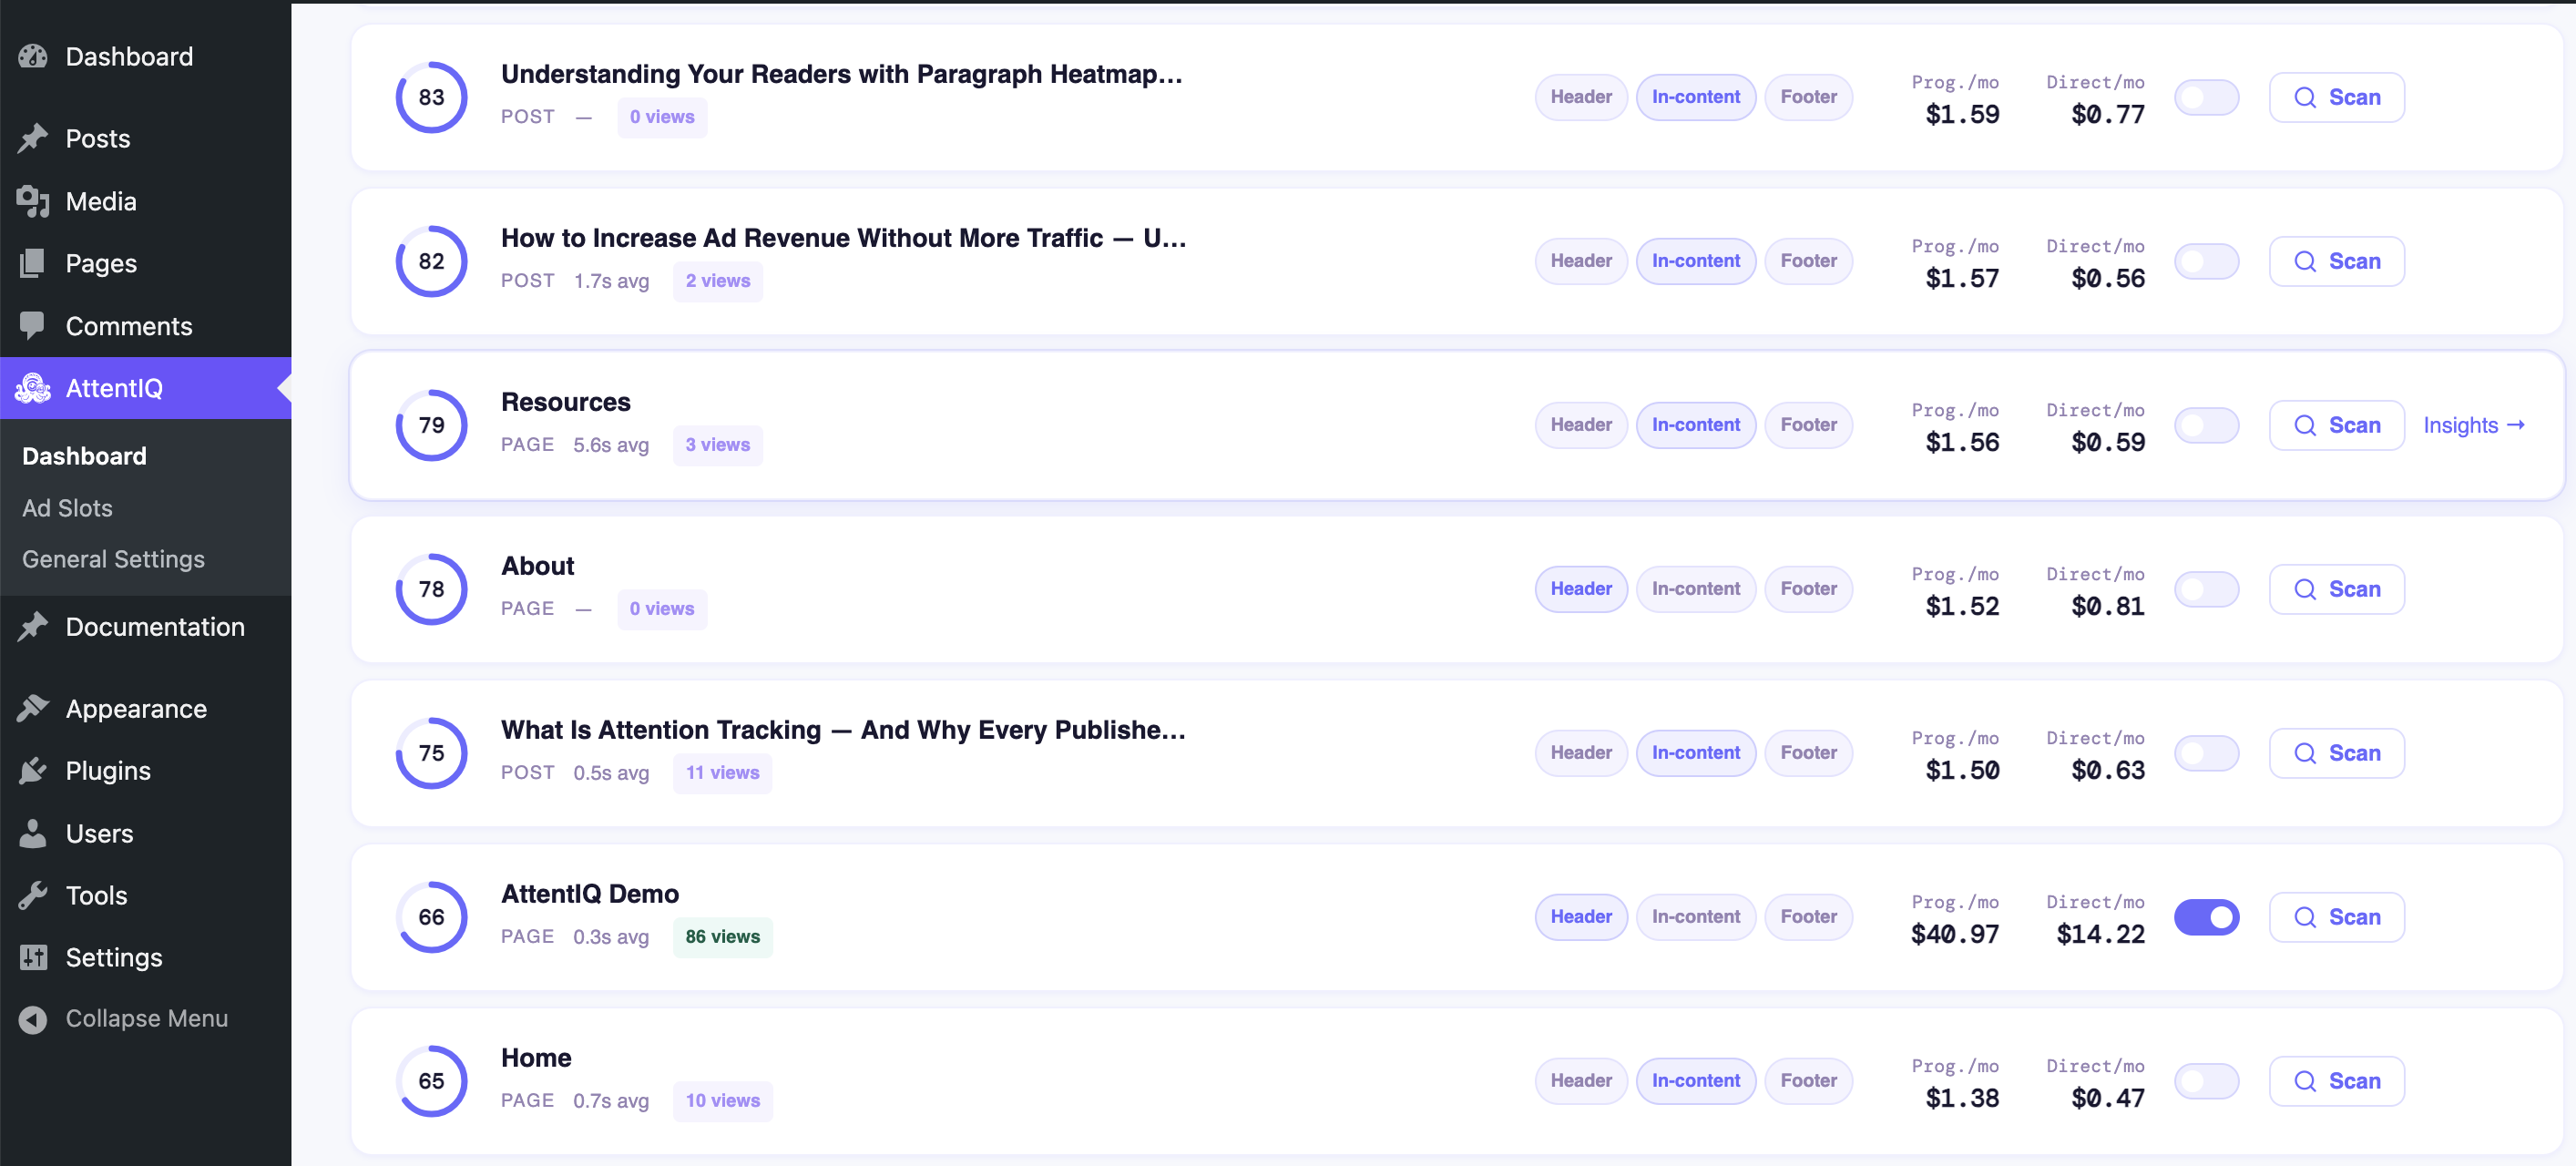Click the Dashboard gauge icon
The image size is (2576, 1166).
pyautogui.click(x=33, y=56)
